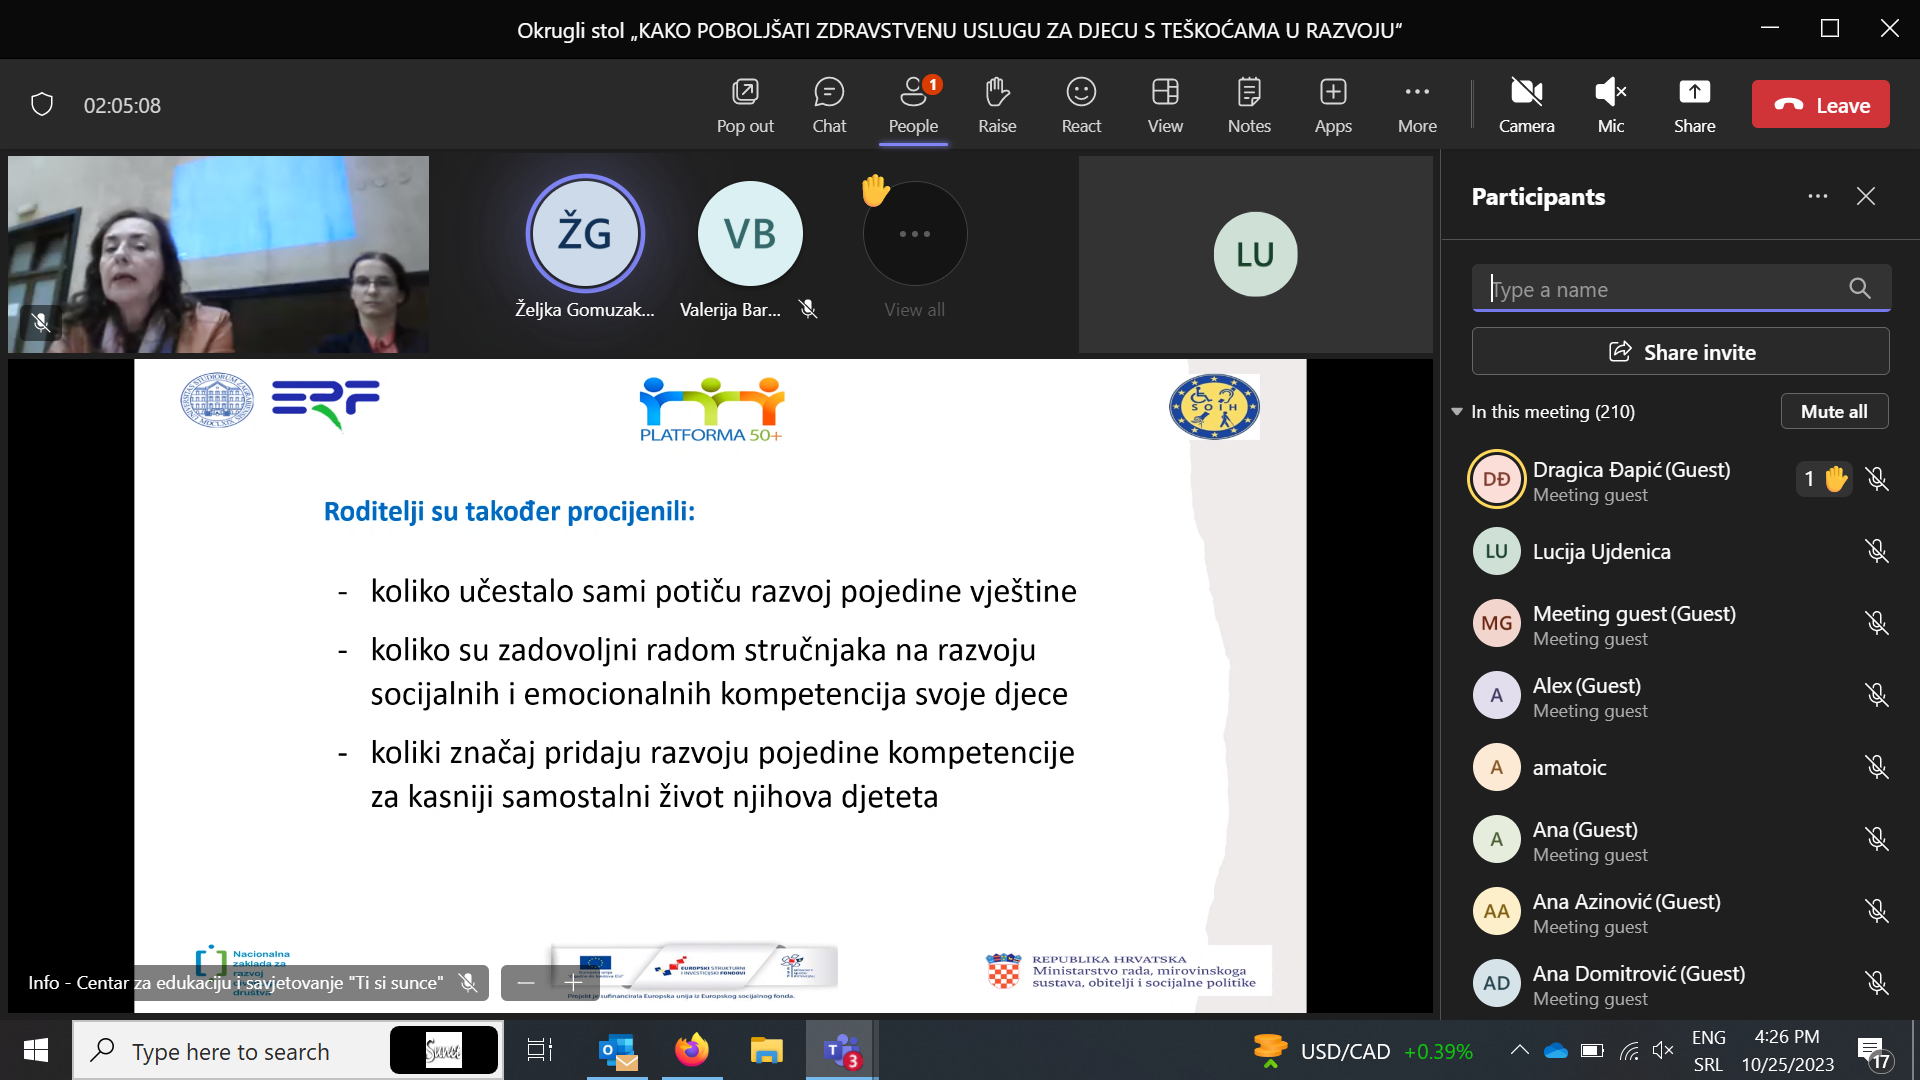The height and width of the screenshot is (1080, 1920).
Task: Click the participant search magnifier icon
Action: tap(1860, 289)
